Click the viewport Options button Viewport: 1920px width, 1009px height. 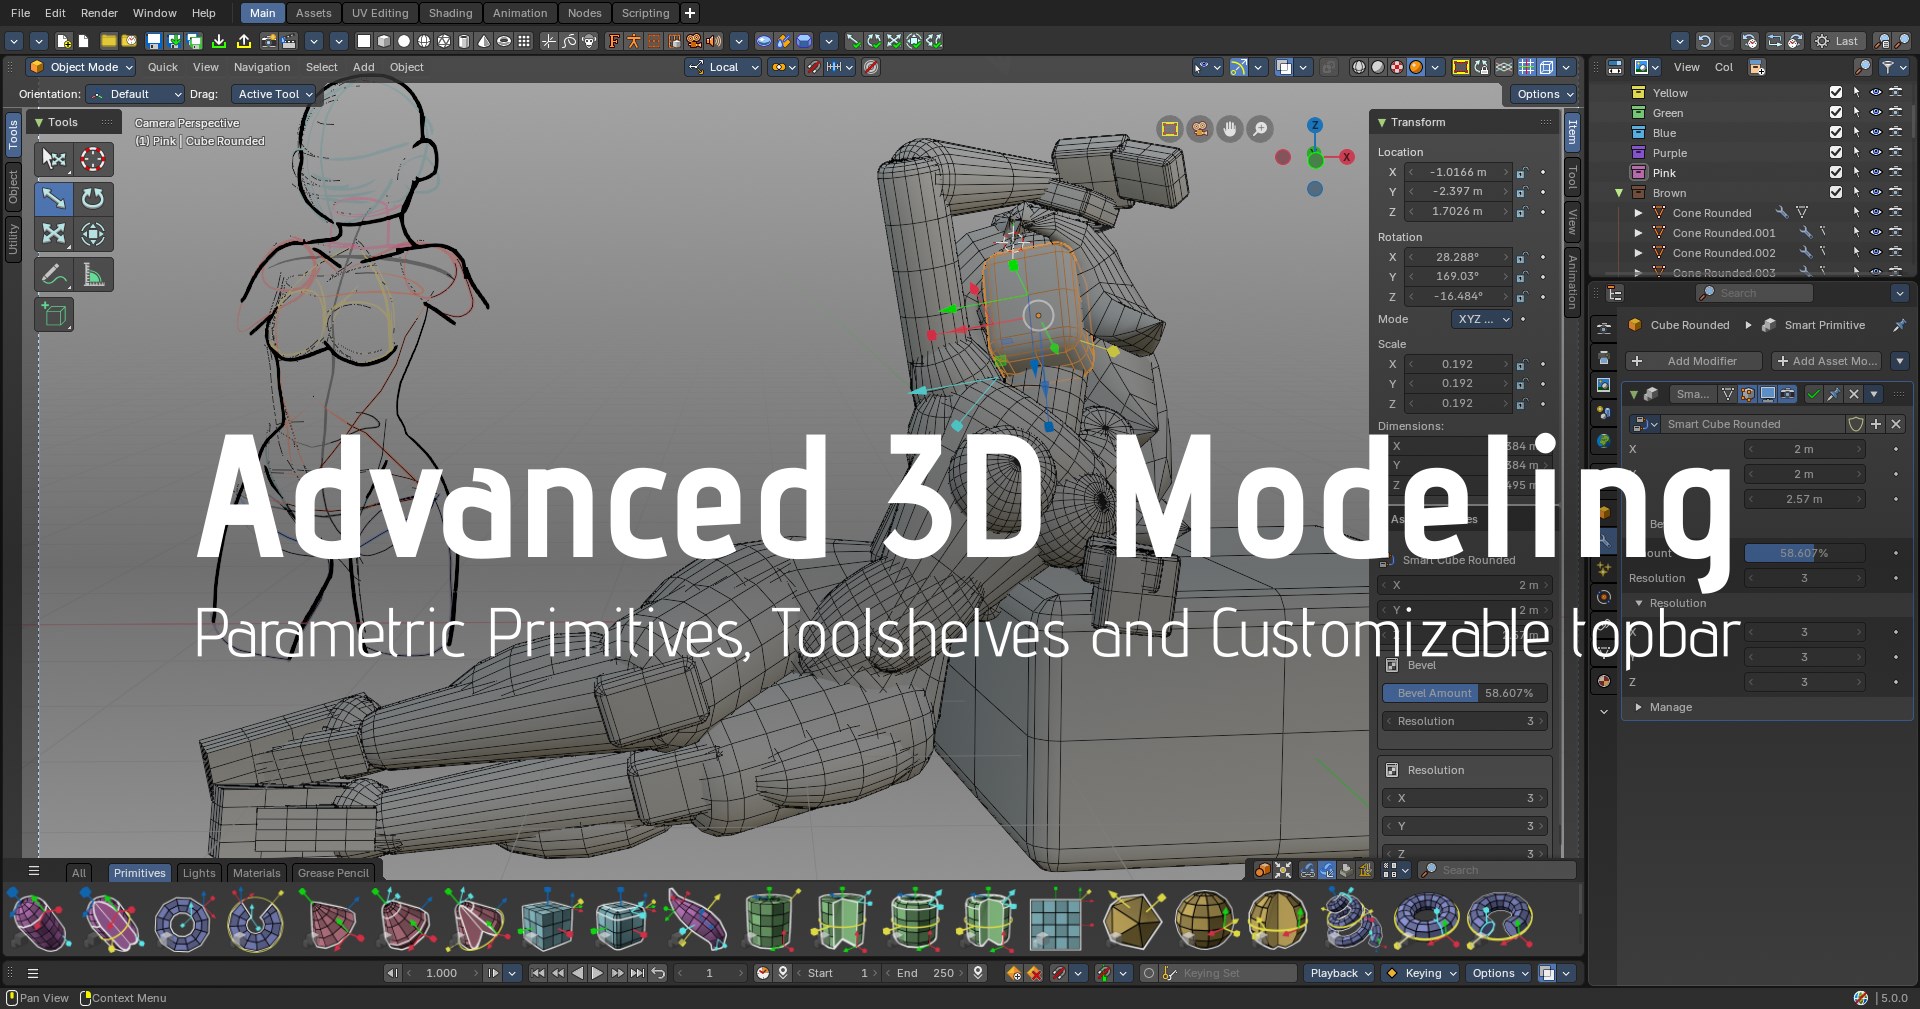tap(1544, 94)
